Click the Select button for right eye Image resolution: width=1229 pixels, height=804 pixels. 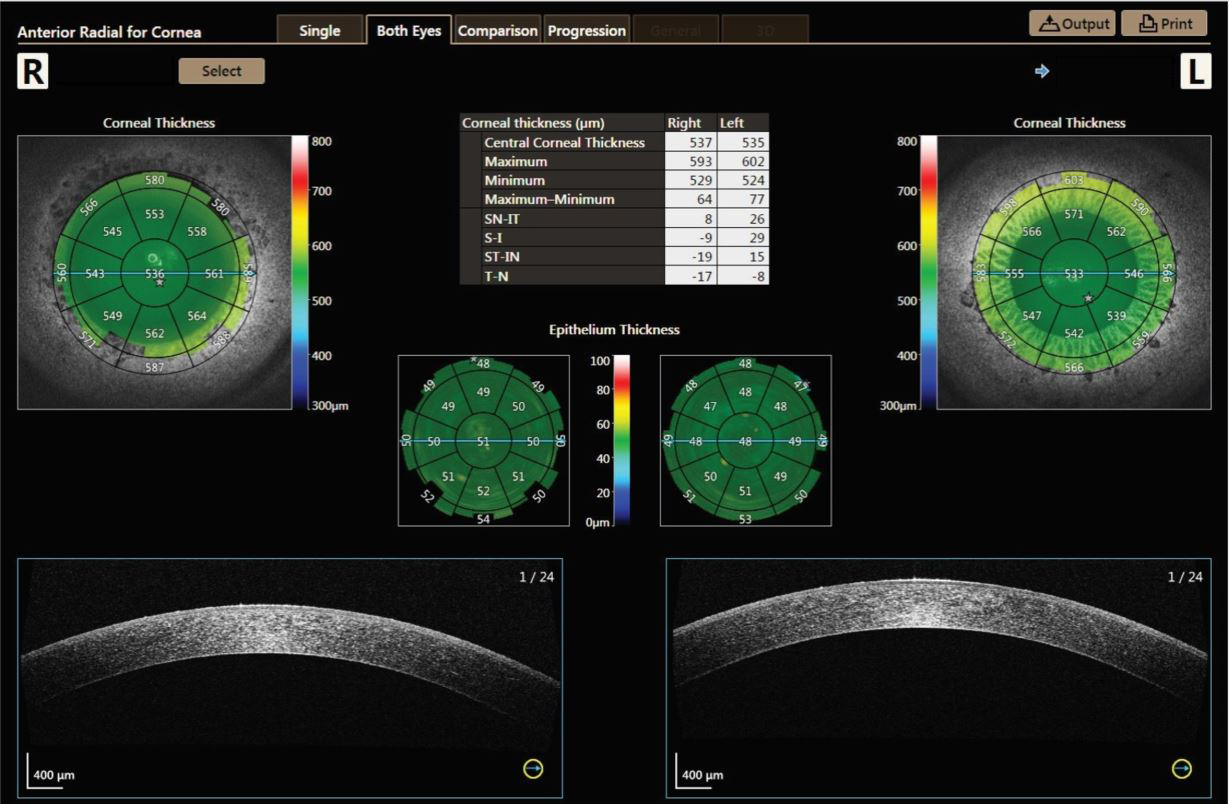coord(222,71)
